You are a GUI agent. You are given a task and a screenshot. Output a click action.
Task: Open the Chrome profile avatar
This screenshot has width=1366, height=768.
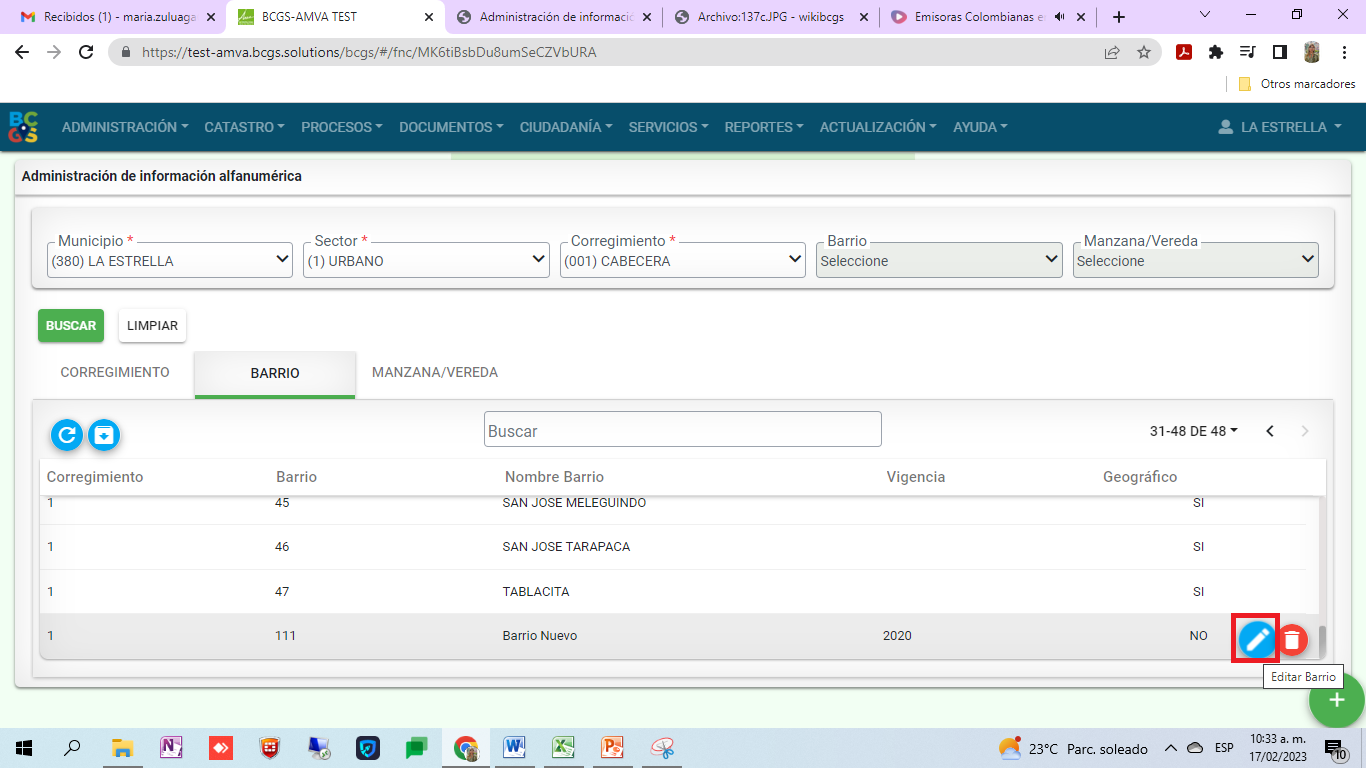pyautogui.click(x=1311, y=52)
